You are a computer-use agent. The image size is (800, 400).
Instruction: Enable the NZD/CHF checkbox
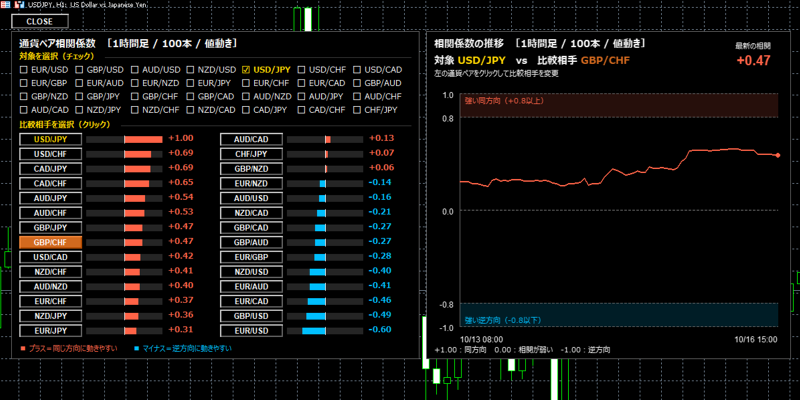135,110
